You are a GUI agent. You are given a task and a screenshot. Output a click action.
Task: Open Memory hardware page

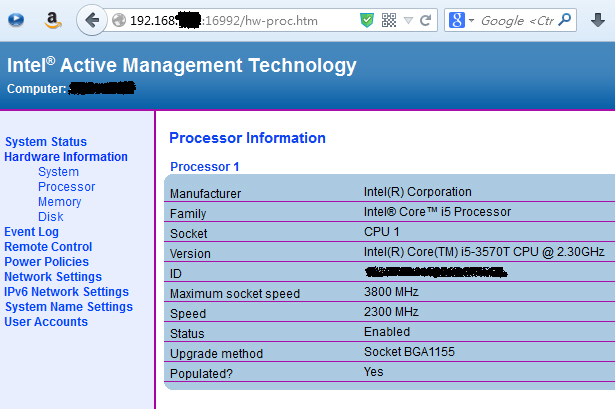tap(60, 202)
